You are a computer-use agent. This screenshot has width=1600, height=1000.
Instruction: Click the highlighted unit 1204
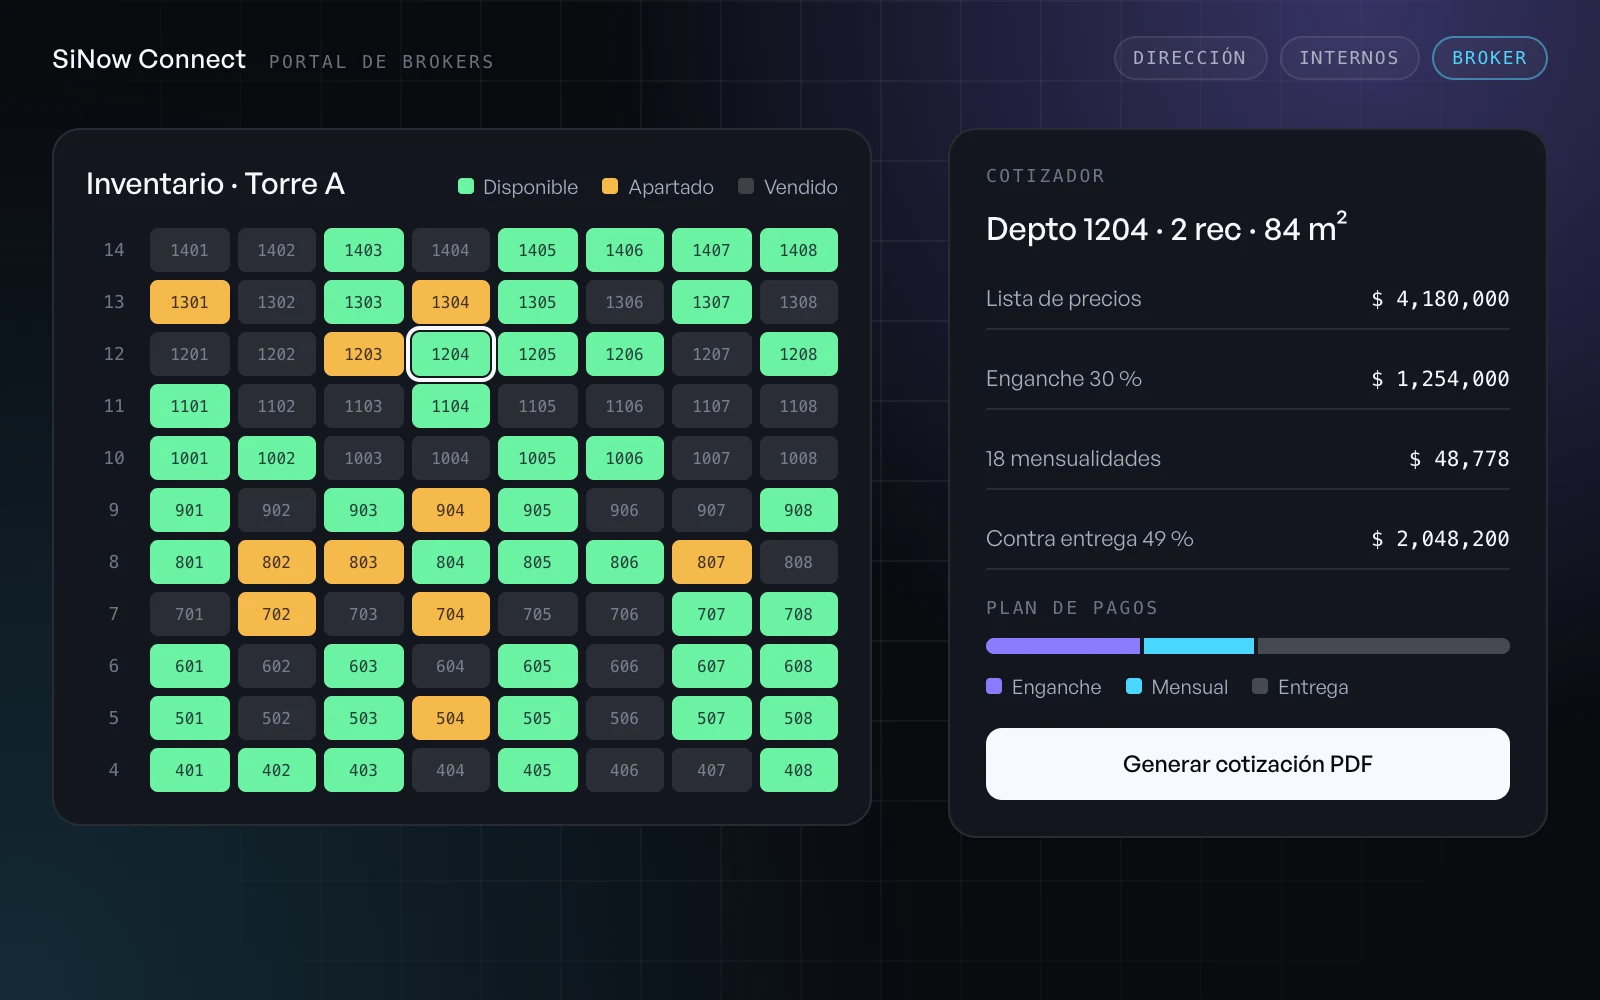tap(451, 354)
